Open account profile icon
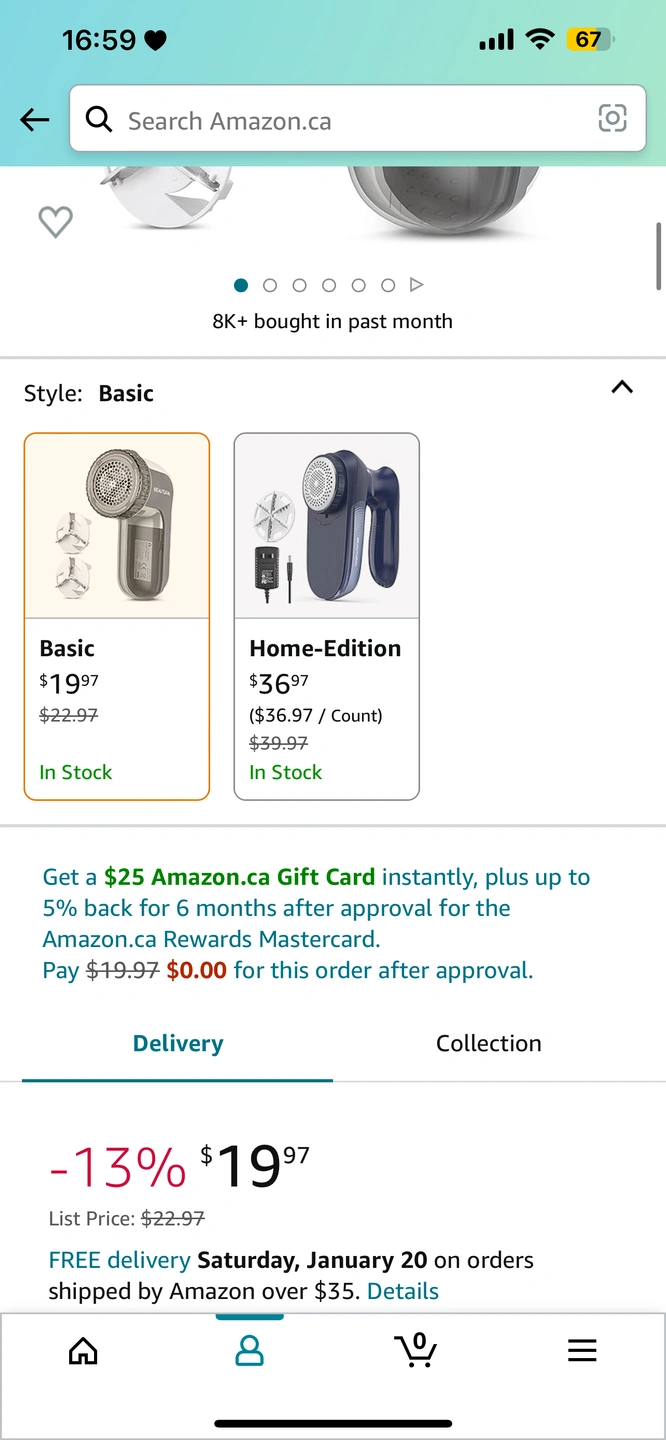 (249, 1351)
